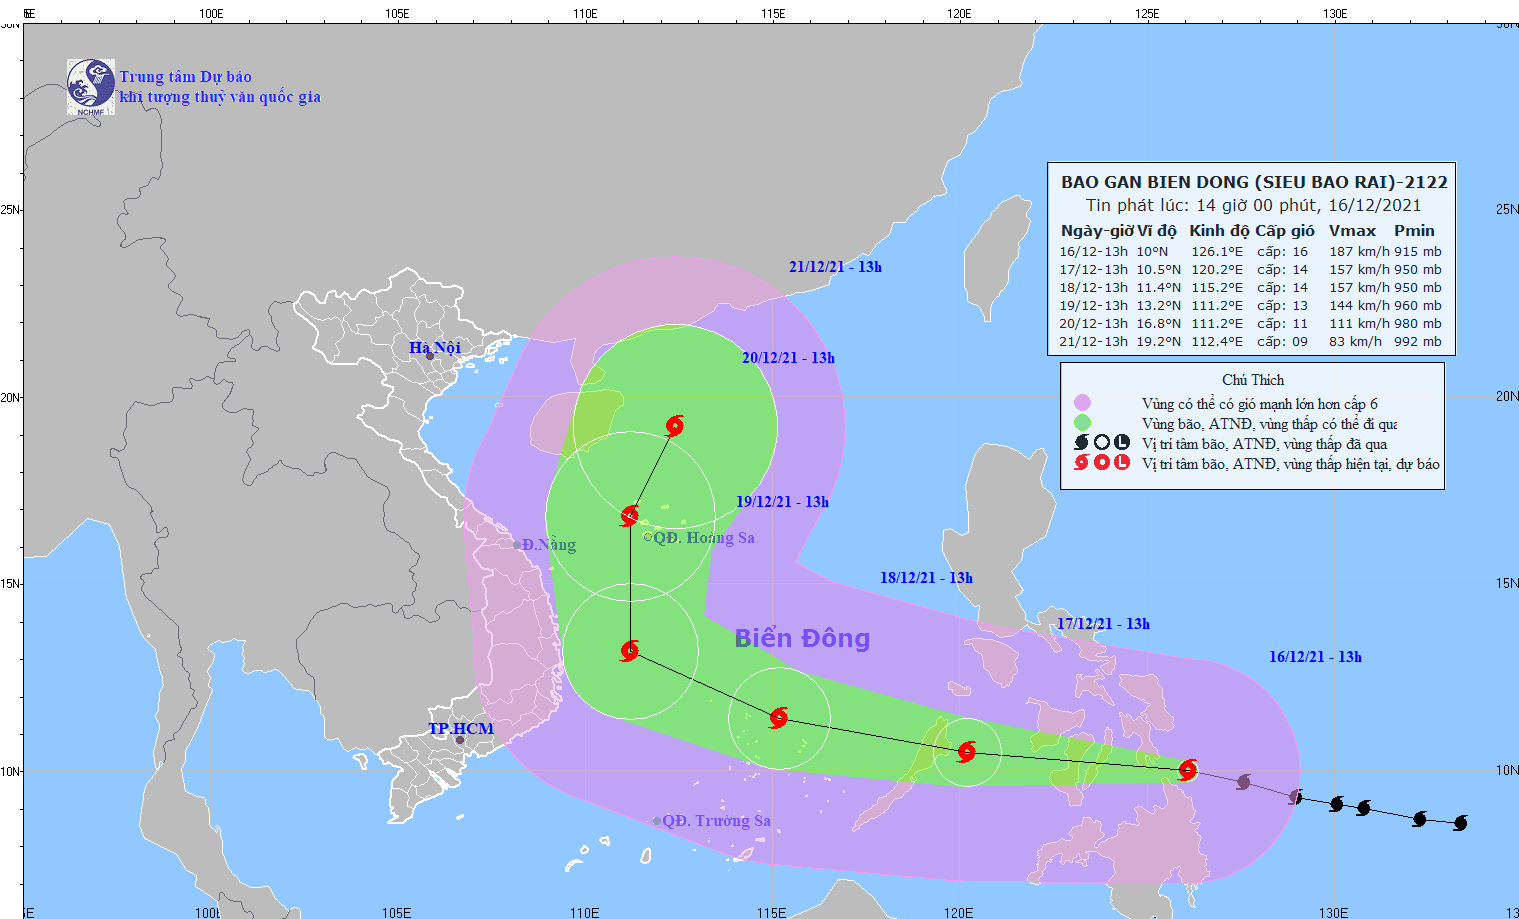Click the '126.1°E' longitude cell
Image resolution: width=1519 pixels, height=919 pixels.
click(x=1217, y=252)
